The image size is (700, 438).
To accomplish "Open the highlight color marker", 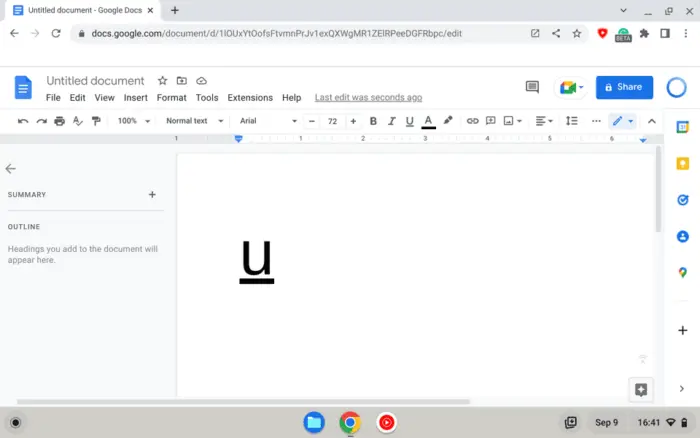I will (x=448, y=121).
